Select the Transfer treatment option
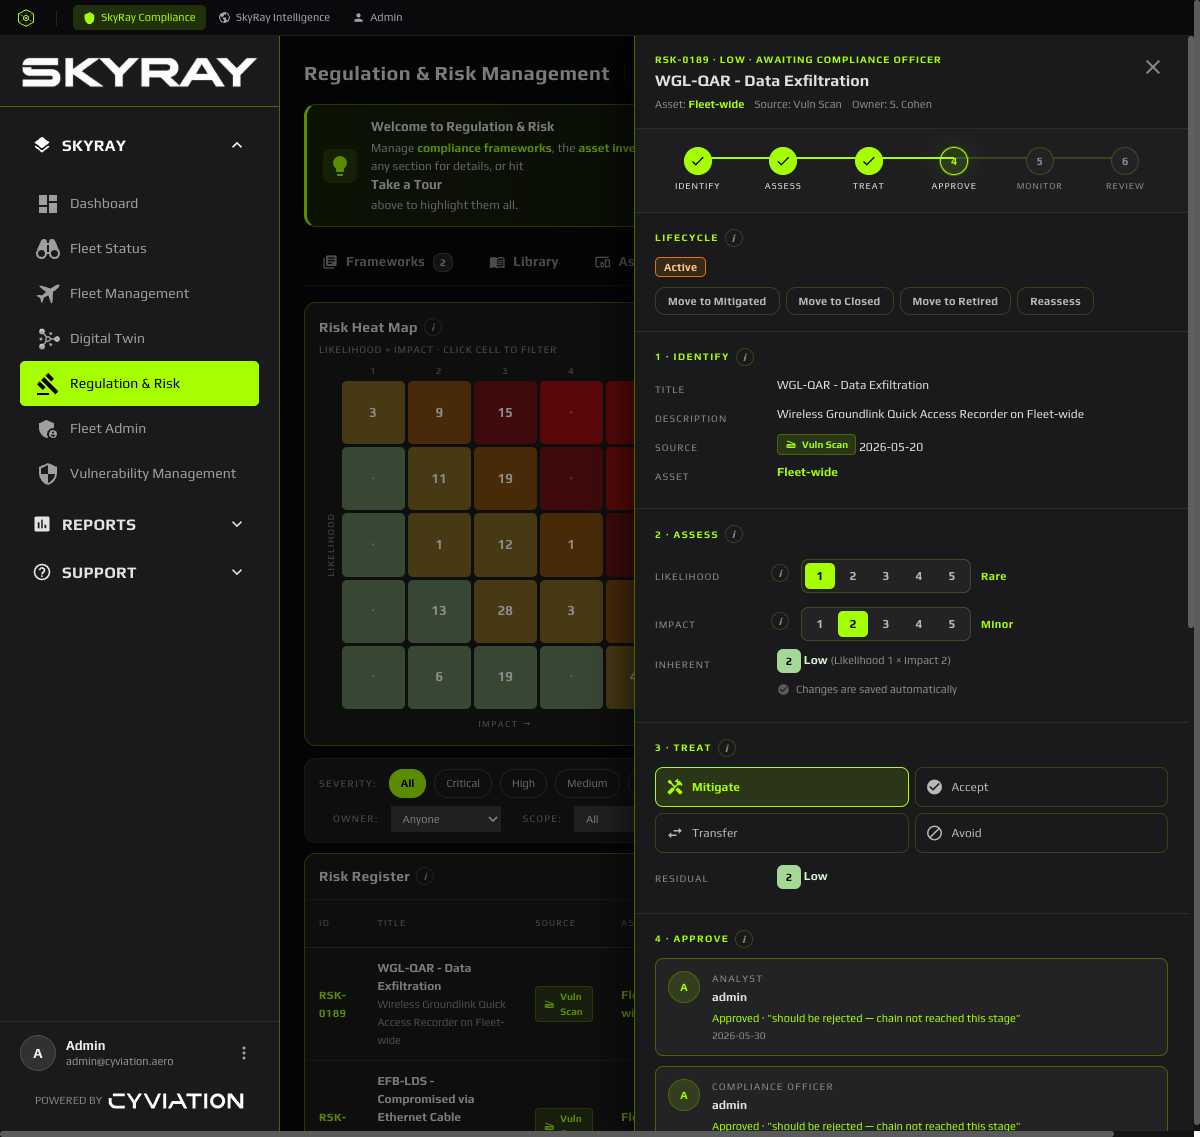This screenshot has width=1200, height=1137. 782,833
